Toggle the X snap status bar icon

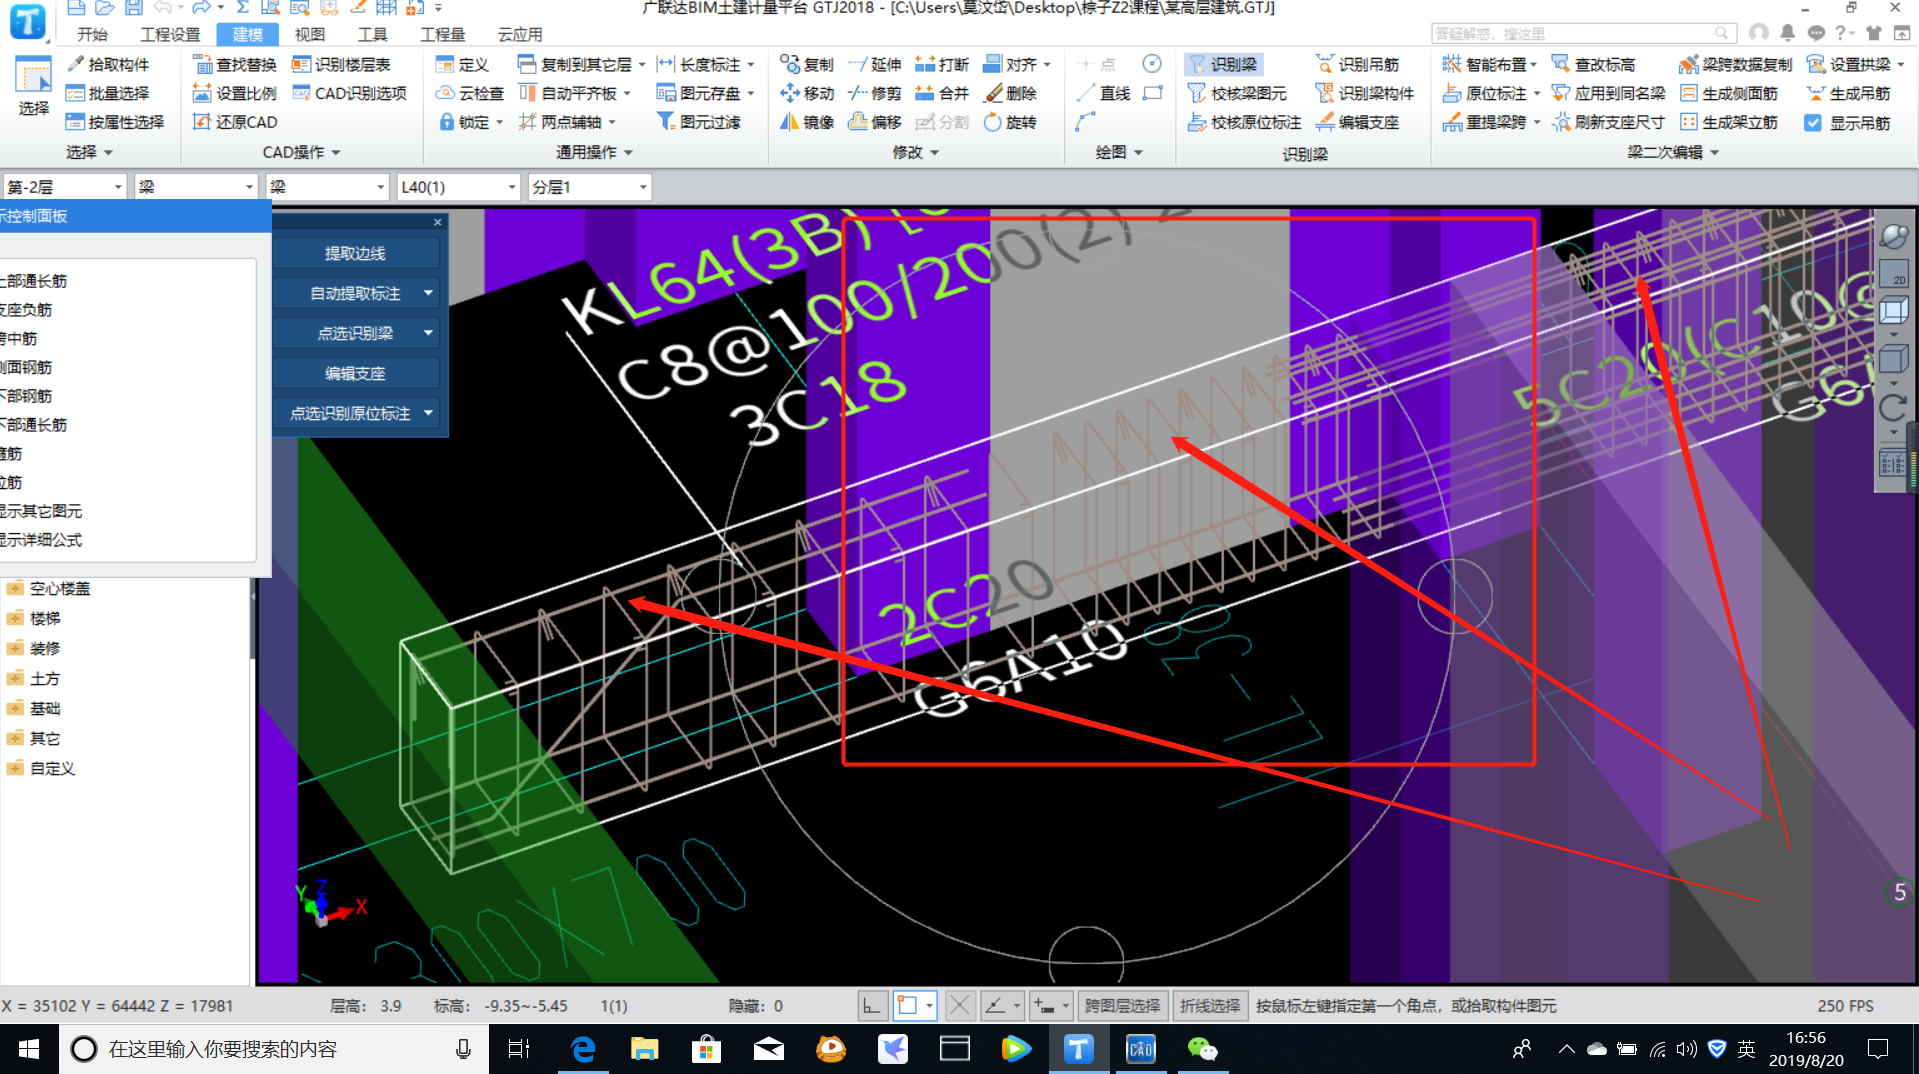coord(959,1006)
